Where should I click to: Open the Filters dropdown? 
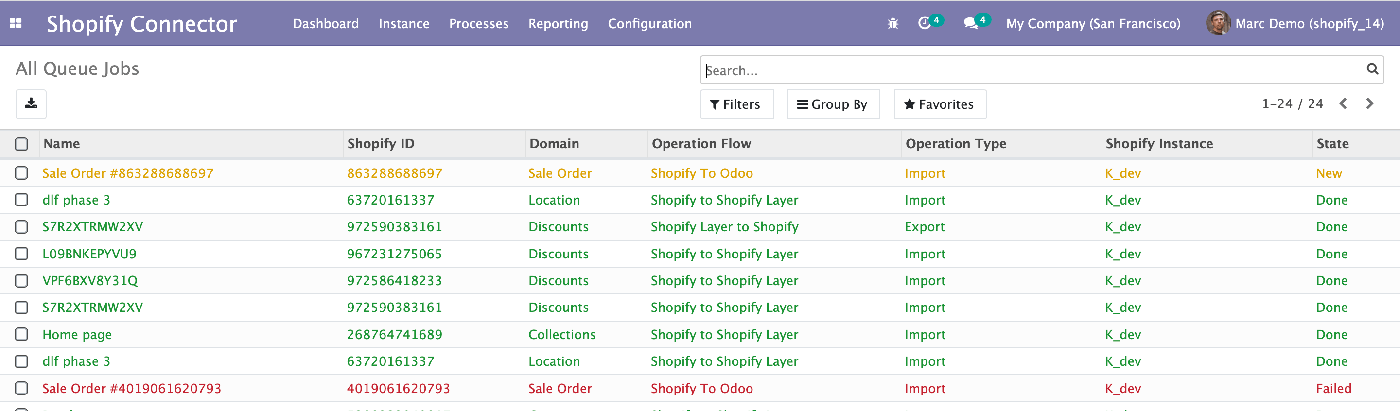pos(736,104)
